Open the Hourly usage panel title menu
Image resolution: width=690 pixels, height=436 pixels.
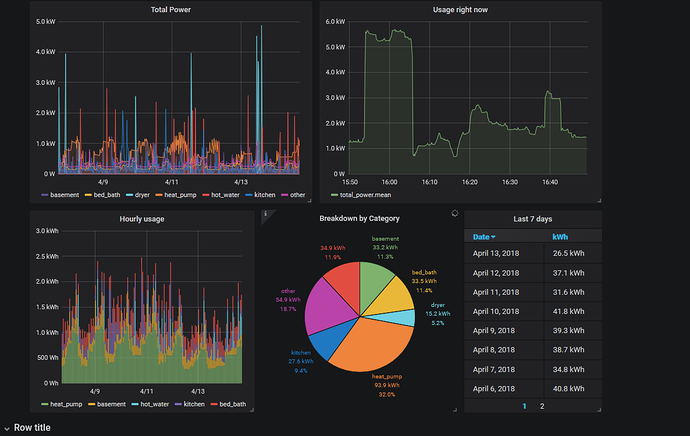142,219
